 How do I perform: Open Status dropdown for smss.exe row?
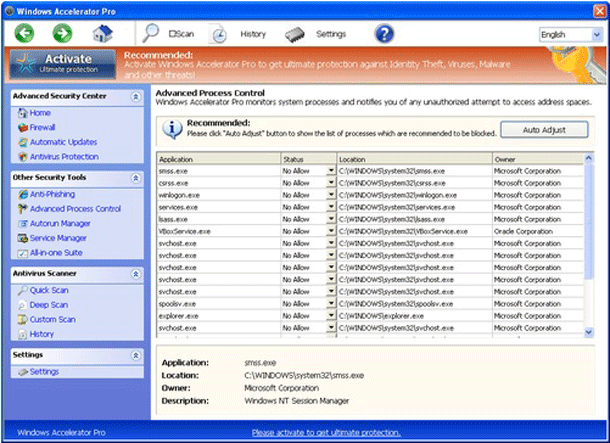pos(331,171)
